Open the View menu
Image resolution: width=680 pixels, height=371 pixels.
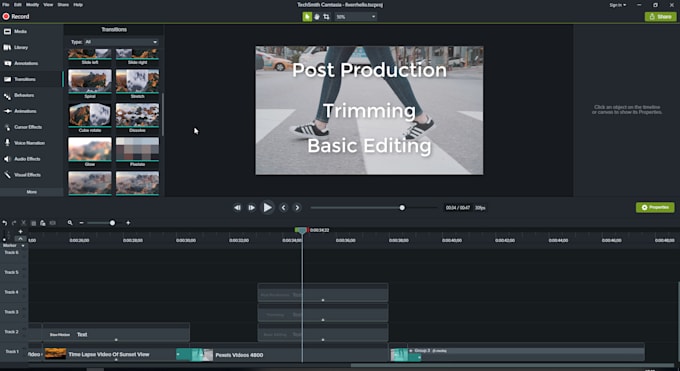coord(48,5)
